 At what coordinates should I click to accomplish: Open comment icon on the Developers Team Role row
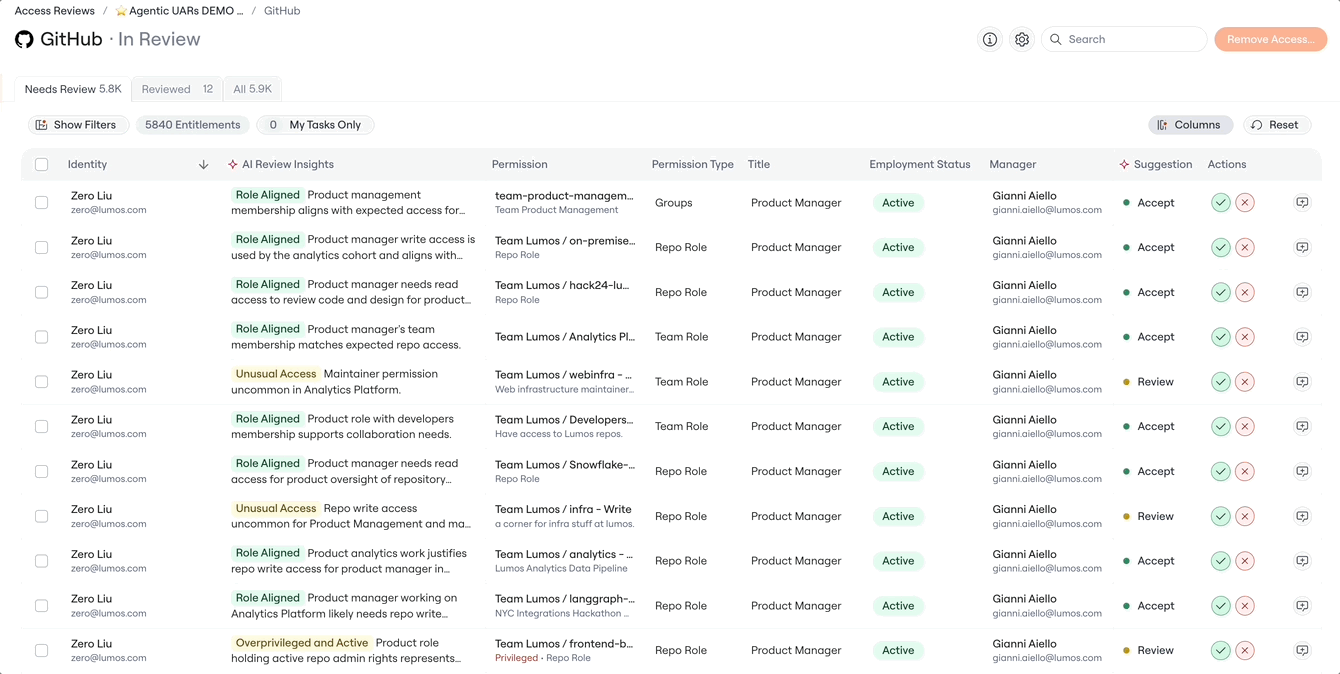1301,426
